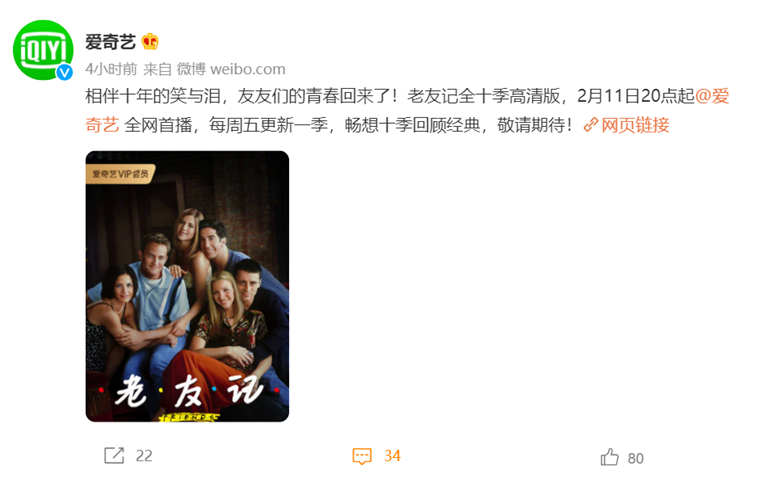Screen dimensions: 760x487
Task: Click the repost count 22
Action: coord(144,456)
